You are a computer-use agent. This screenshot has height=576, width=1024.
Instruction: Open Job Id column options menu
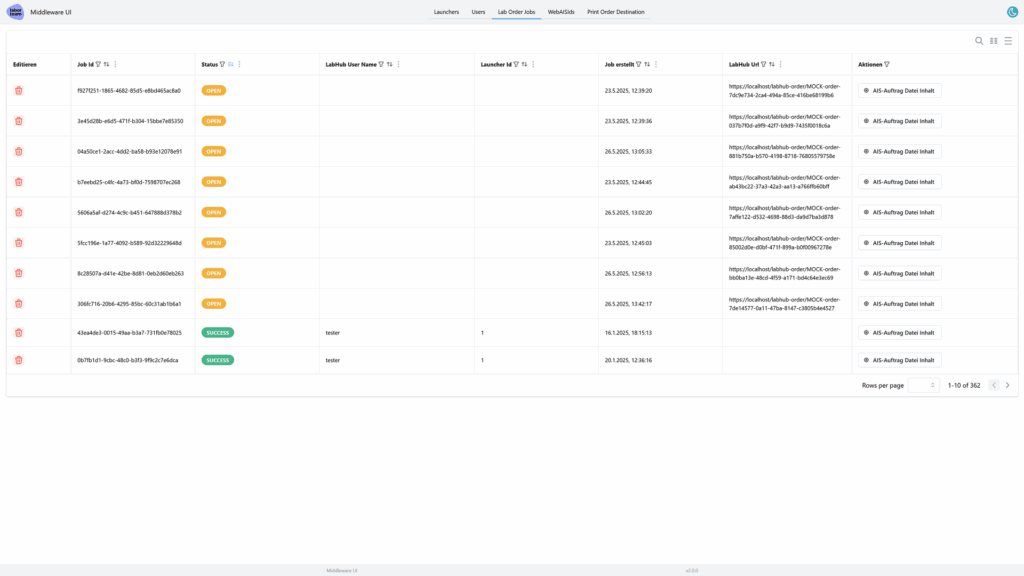[116, 65]
